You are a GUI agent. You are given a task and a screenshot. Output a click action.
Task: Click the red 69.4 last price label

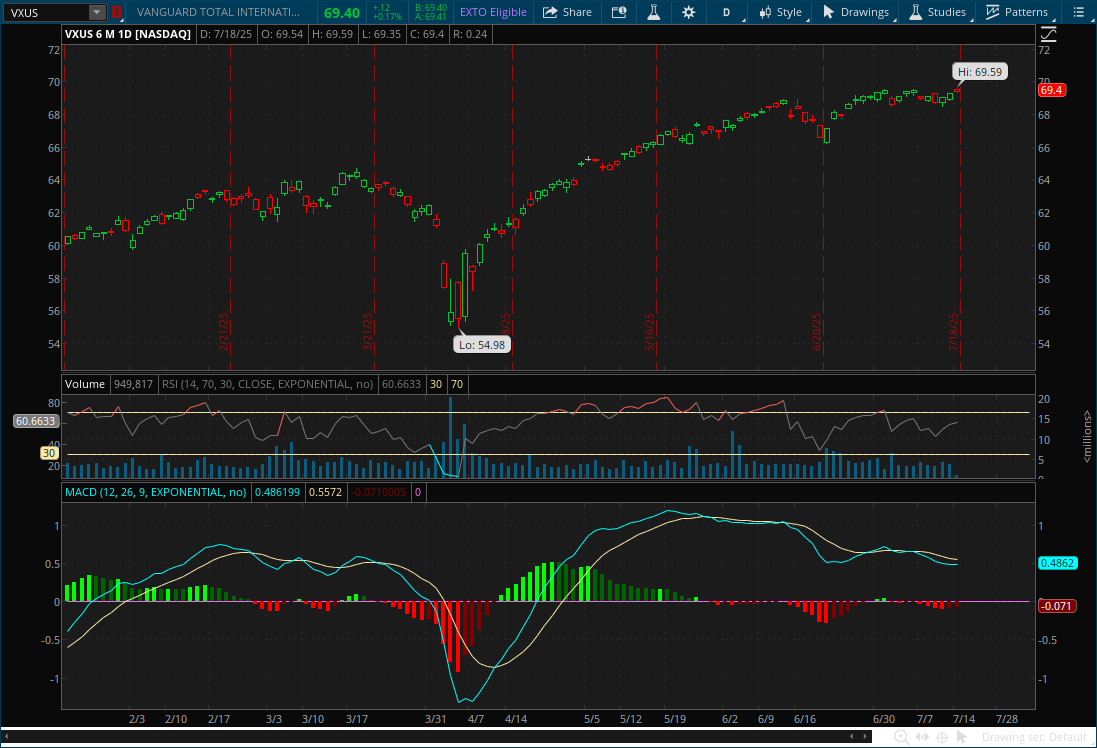click(1051, 90)
